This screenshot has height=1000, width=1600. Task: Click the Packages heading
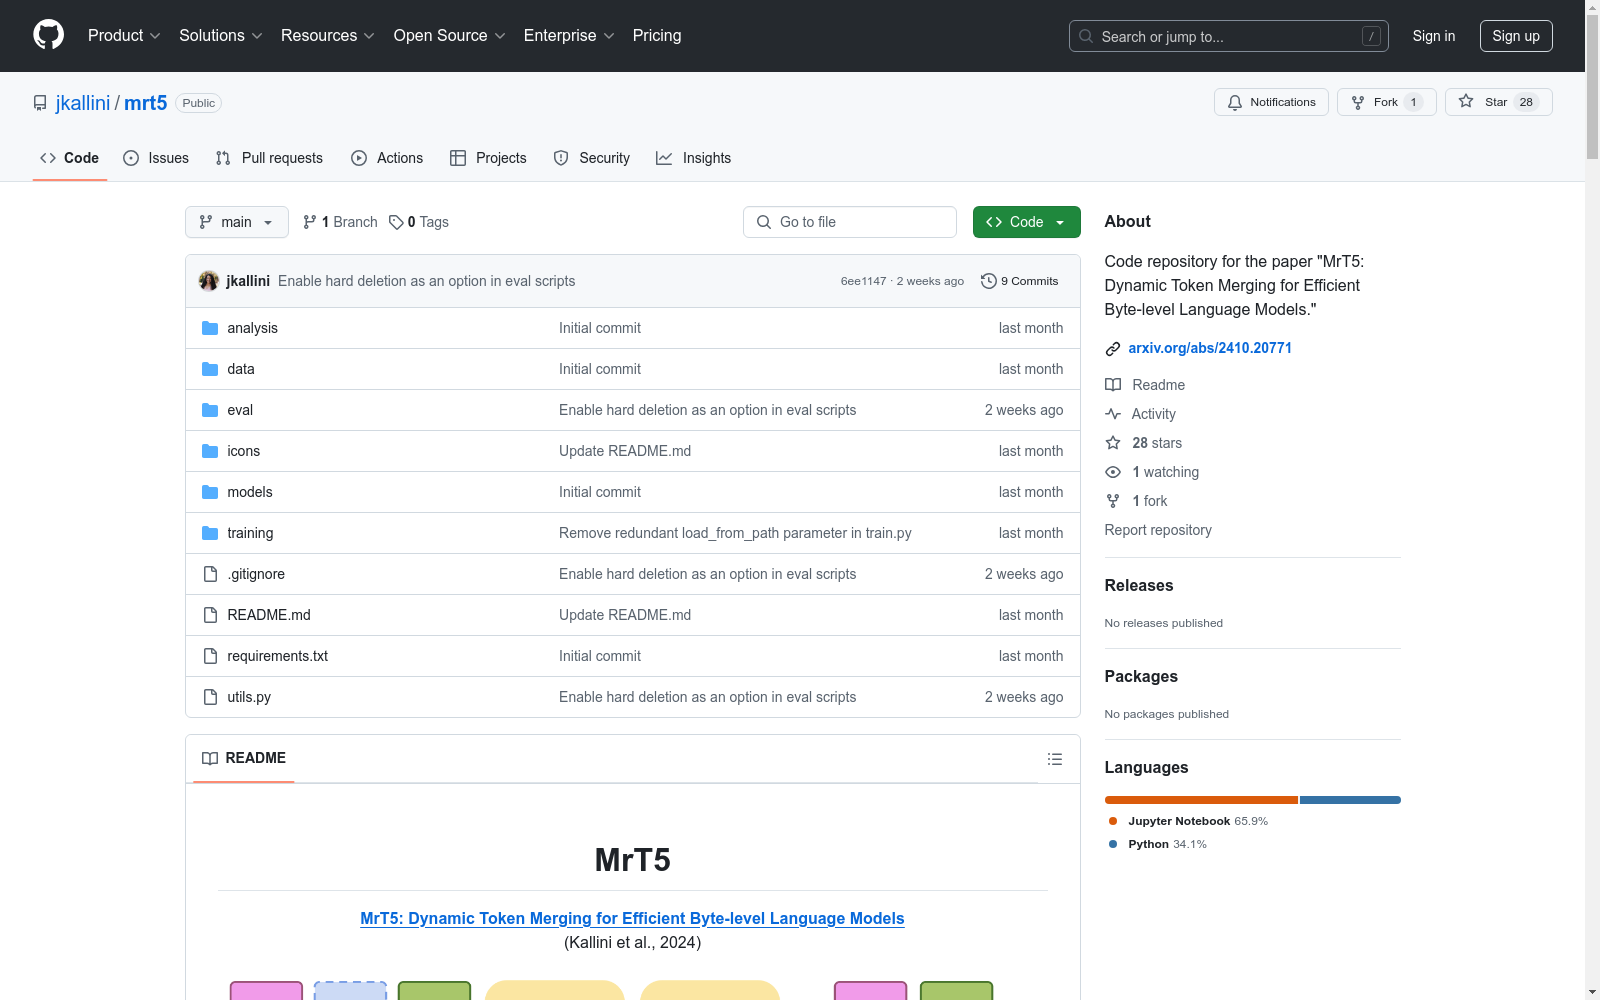pyautogui.click(x=1141, y=677)
